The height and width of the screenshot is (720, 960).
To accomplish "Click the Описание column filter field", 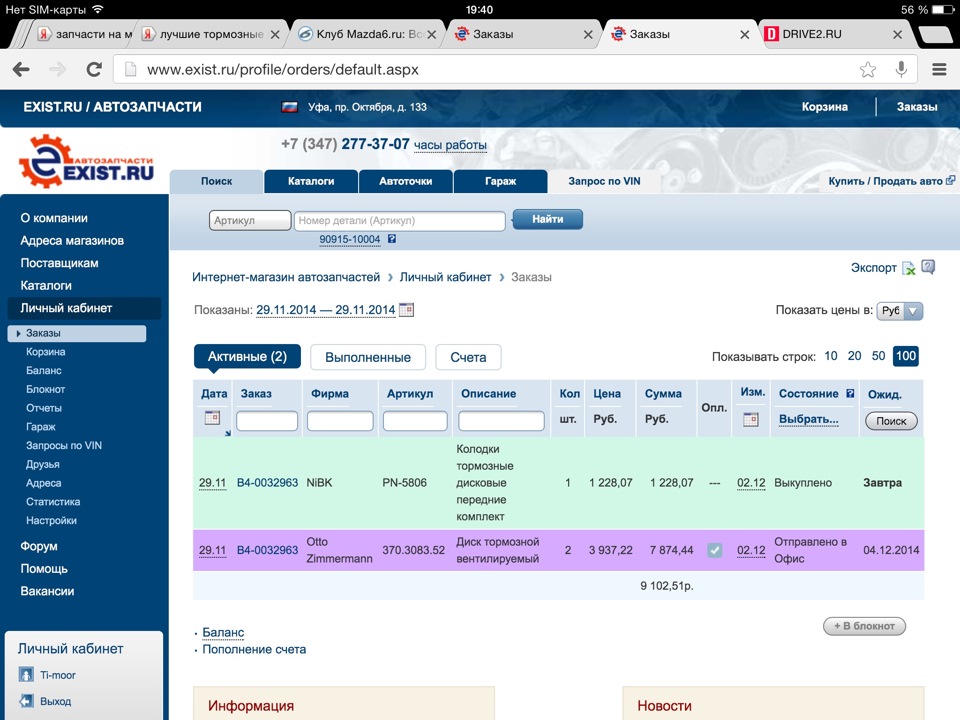I will click(501, 421).
